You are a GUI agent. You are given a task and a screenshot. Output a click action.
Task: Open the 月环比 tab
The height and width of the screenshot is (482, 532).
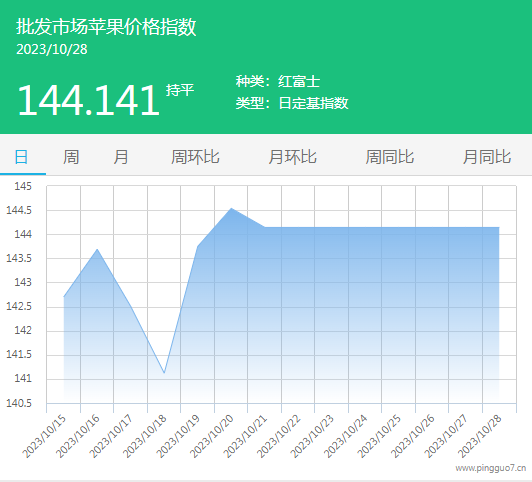[x=292, y=157]
